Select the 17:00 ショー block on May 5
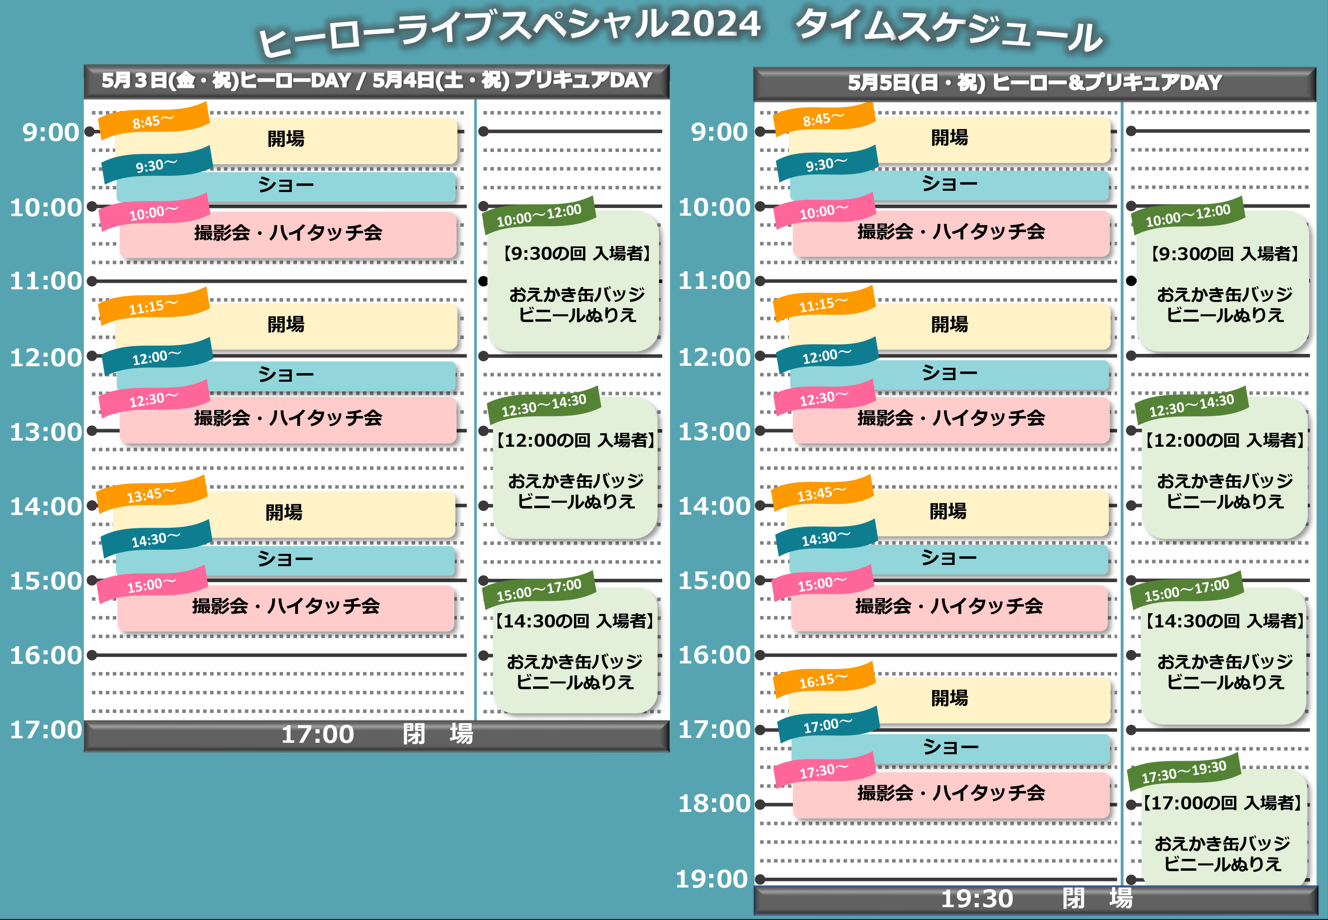This screenshot has width=1328, height=920. [x=950, y=747]
